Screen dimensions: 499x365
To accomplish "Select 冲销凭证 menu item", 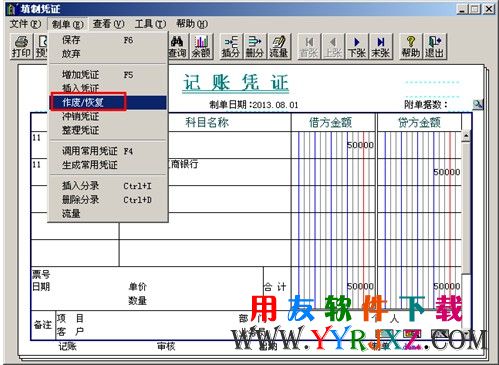I will tap(108, 116).
